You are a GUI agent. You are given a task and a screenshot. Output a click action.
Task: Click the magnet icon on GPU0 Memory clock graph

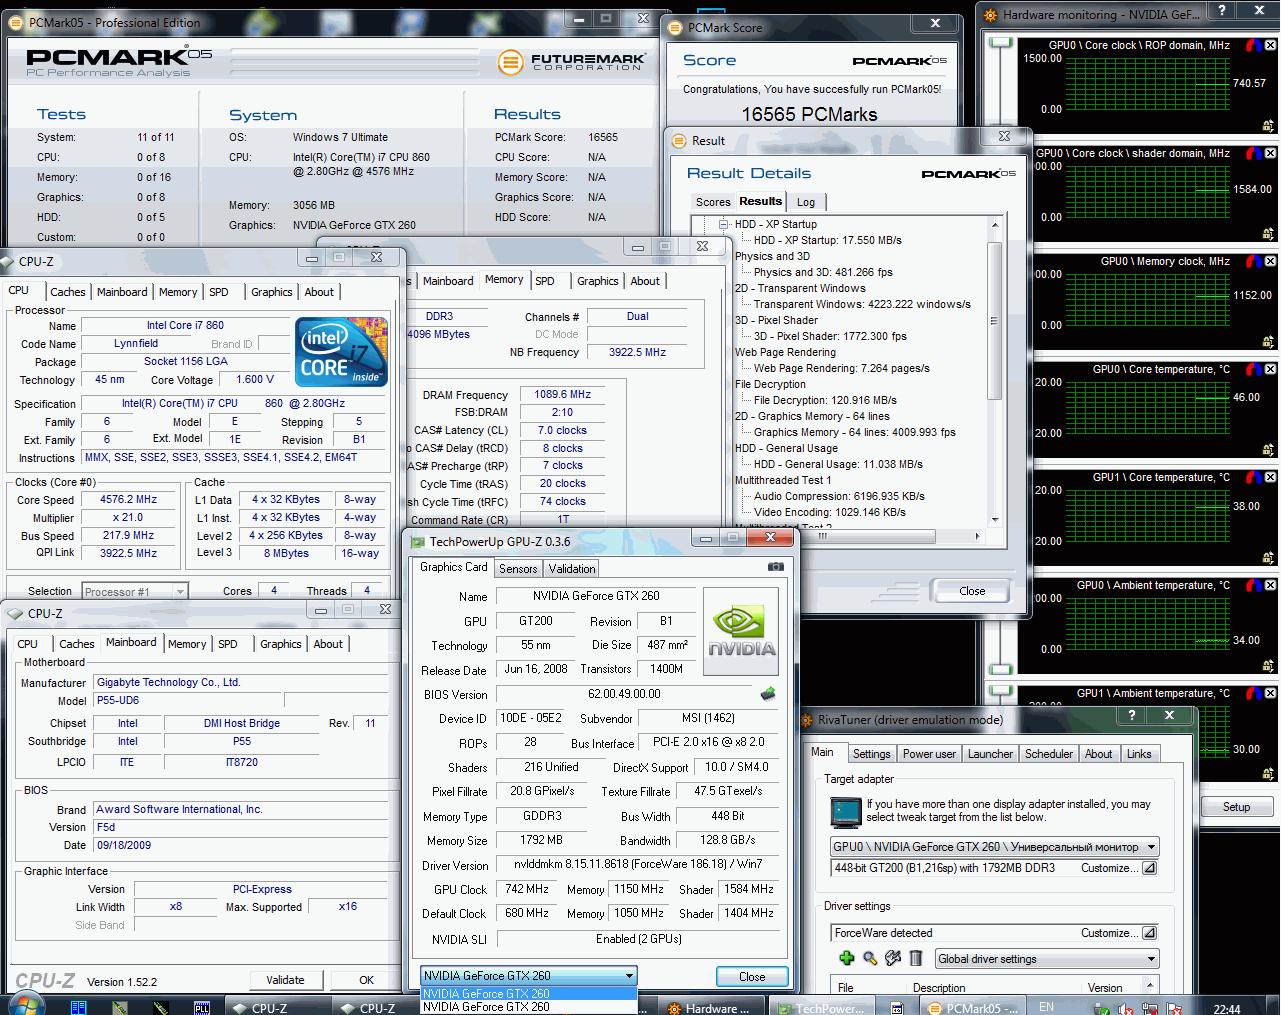tap(1252, 262)
